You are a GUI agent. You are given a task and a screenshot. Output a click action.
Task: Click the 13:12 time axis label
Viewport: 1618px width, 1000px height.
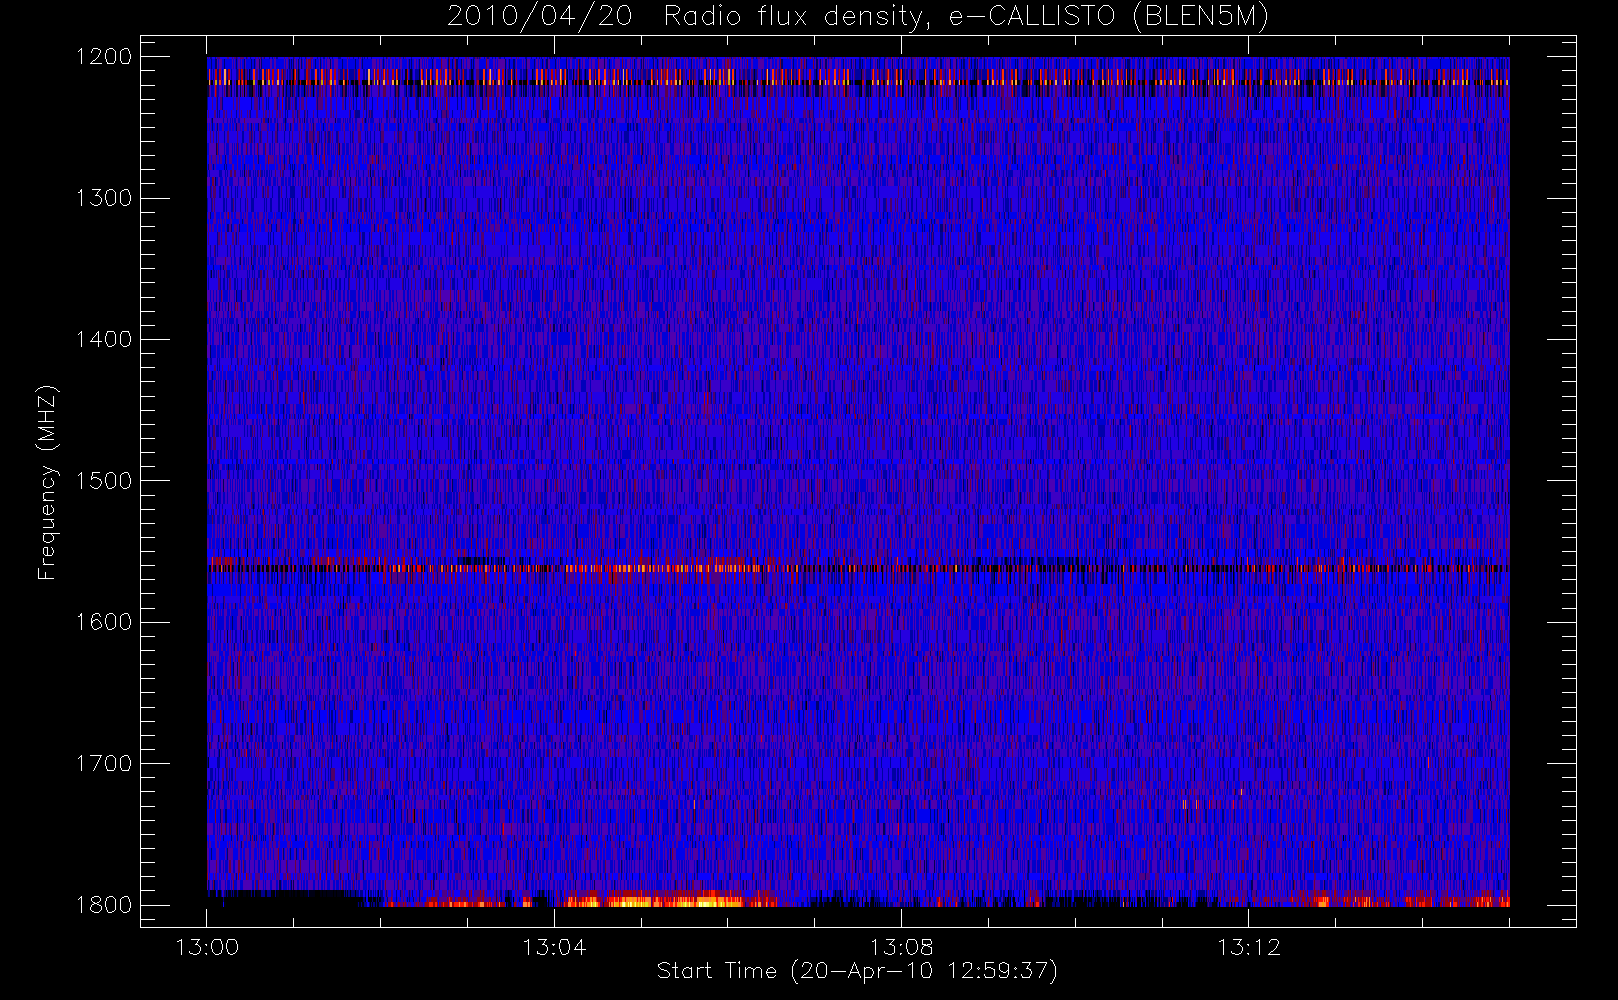click(1248, 947)
